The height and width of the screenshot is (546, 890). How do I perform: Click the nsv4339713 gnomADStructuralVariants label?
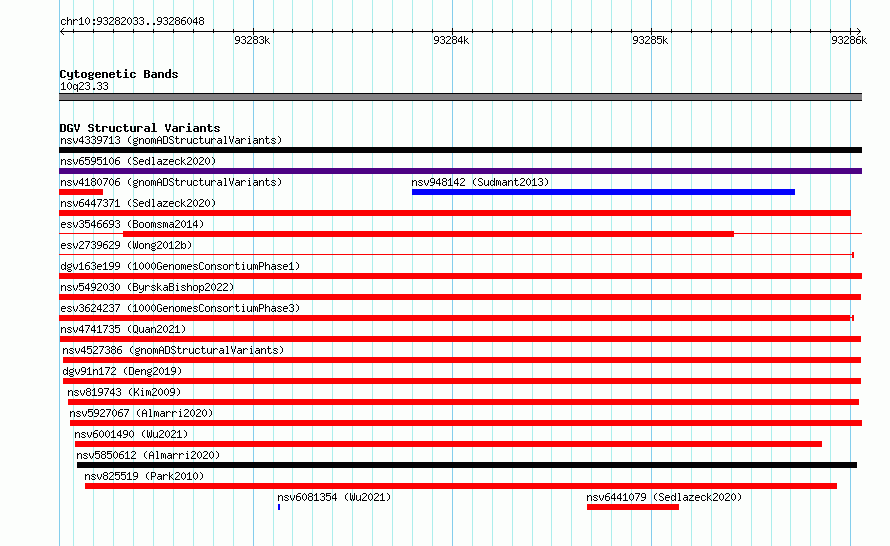coord(171,140)
